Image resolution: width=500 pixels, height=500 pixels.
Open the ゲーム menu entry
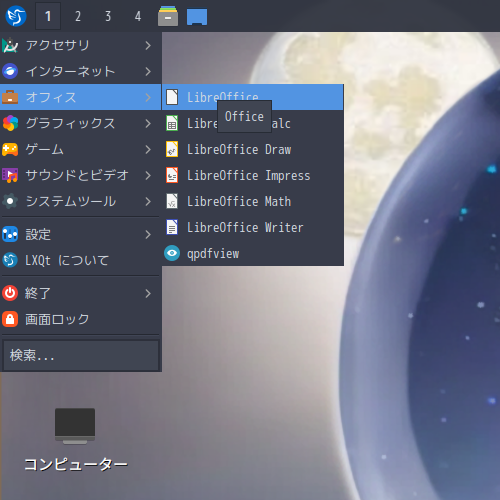(81, 149)
